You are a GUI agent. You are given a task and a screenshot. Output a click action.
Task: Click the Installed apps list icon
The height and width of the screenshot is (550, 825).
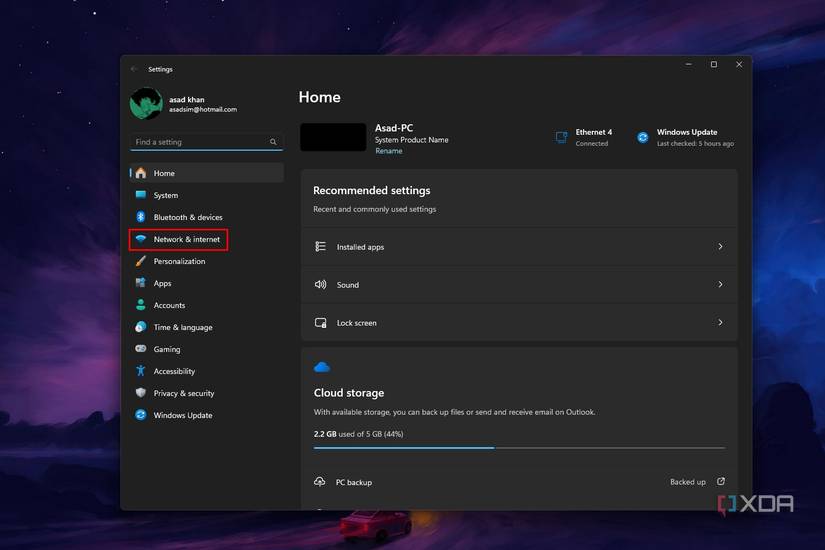(x=320, y=246)
